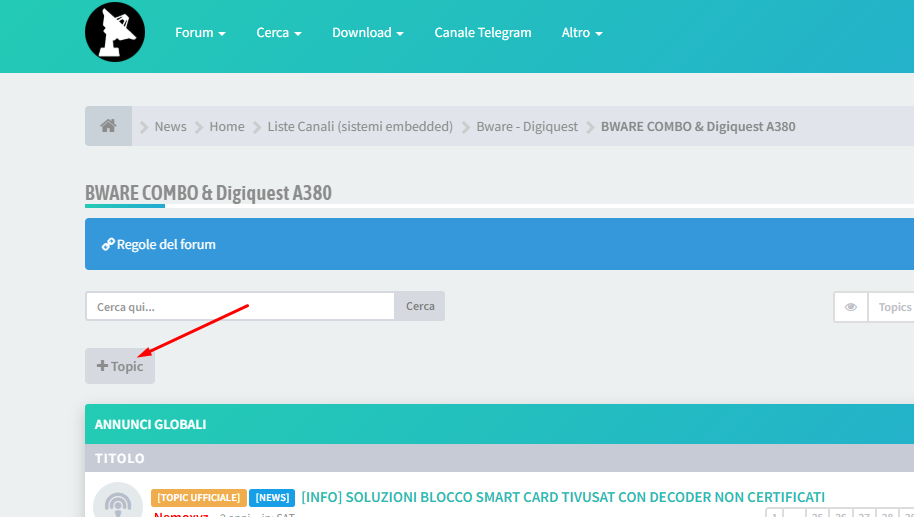Click the Topics button
This screenshot has height=517, width=914.
pos(894,307)
